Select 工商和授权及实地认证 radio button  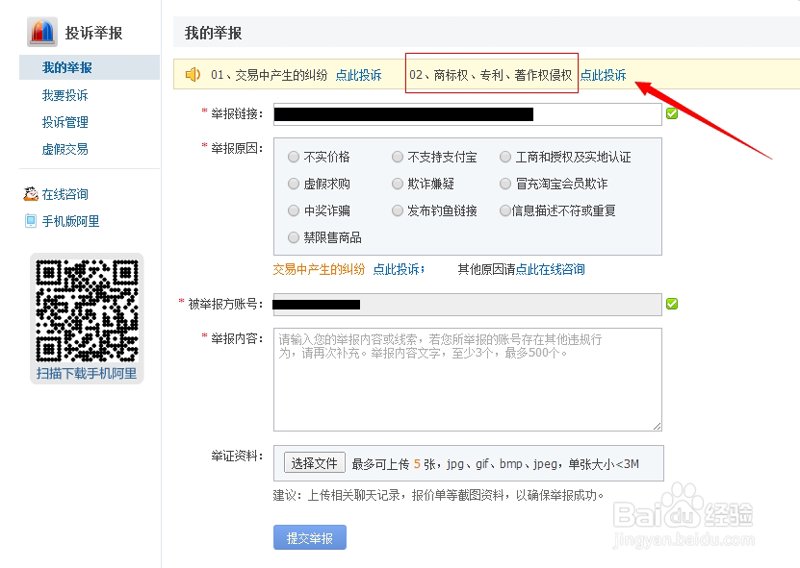click(x=505, y=157)
